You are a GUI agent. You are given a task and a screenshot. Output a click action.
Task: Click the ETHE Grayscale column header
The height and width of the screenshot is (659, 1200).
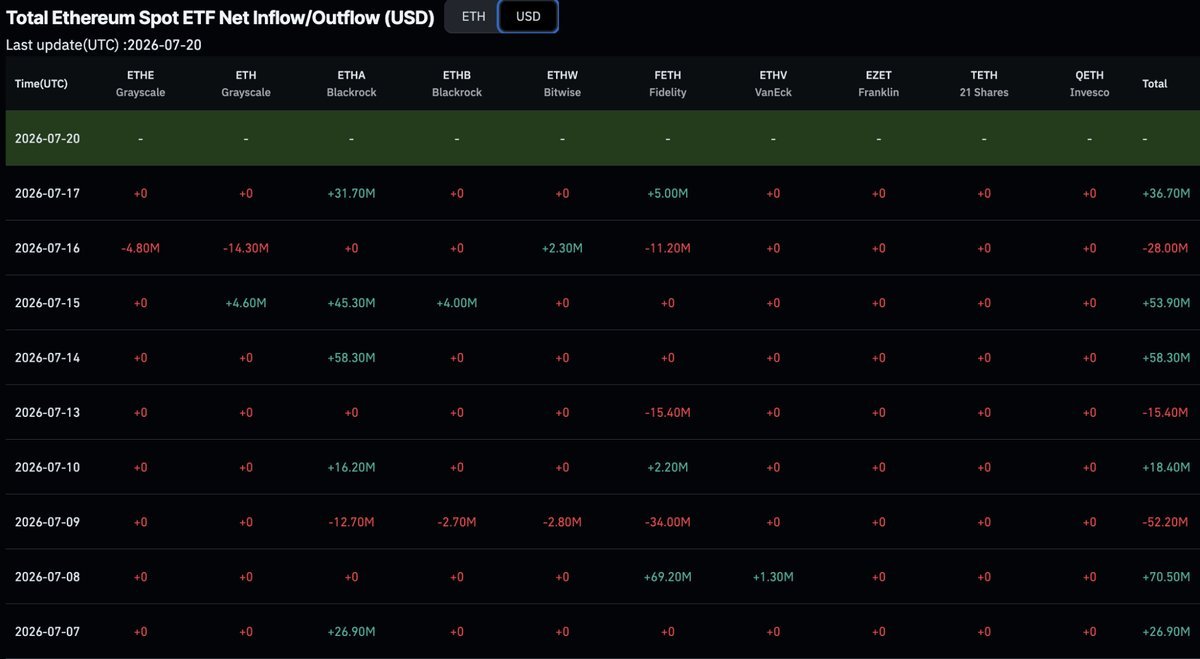[x=140, y=84]
